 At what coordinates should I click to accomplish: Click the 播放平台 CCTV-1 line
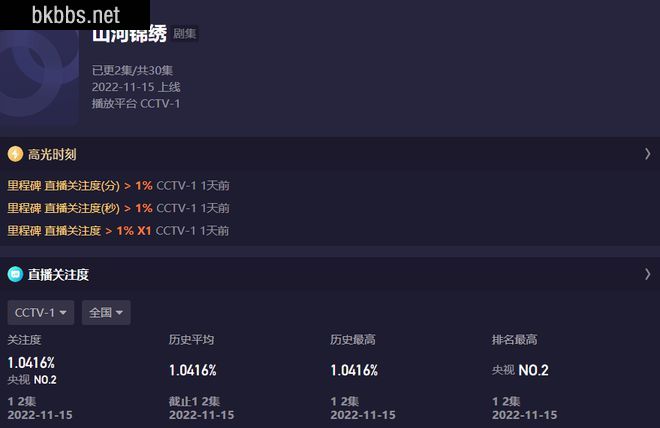(x=136, y=104)
